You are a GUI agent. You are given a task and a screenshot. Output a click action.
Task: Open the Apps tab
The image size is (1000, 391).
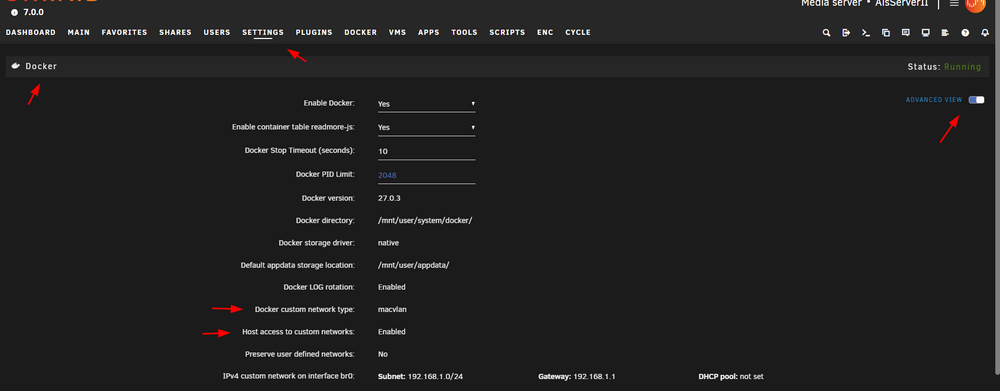click(429, 33)
